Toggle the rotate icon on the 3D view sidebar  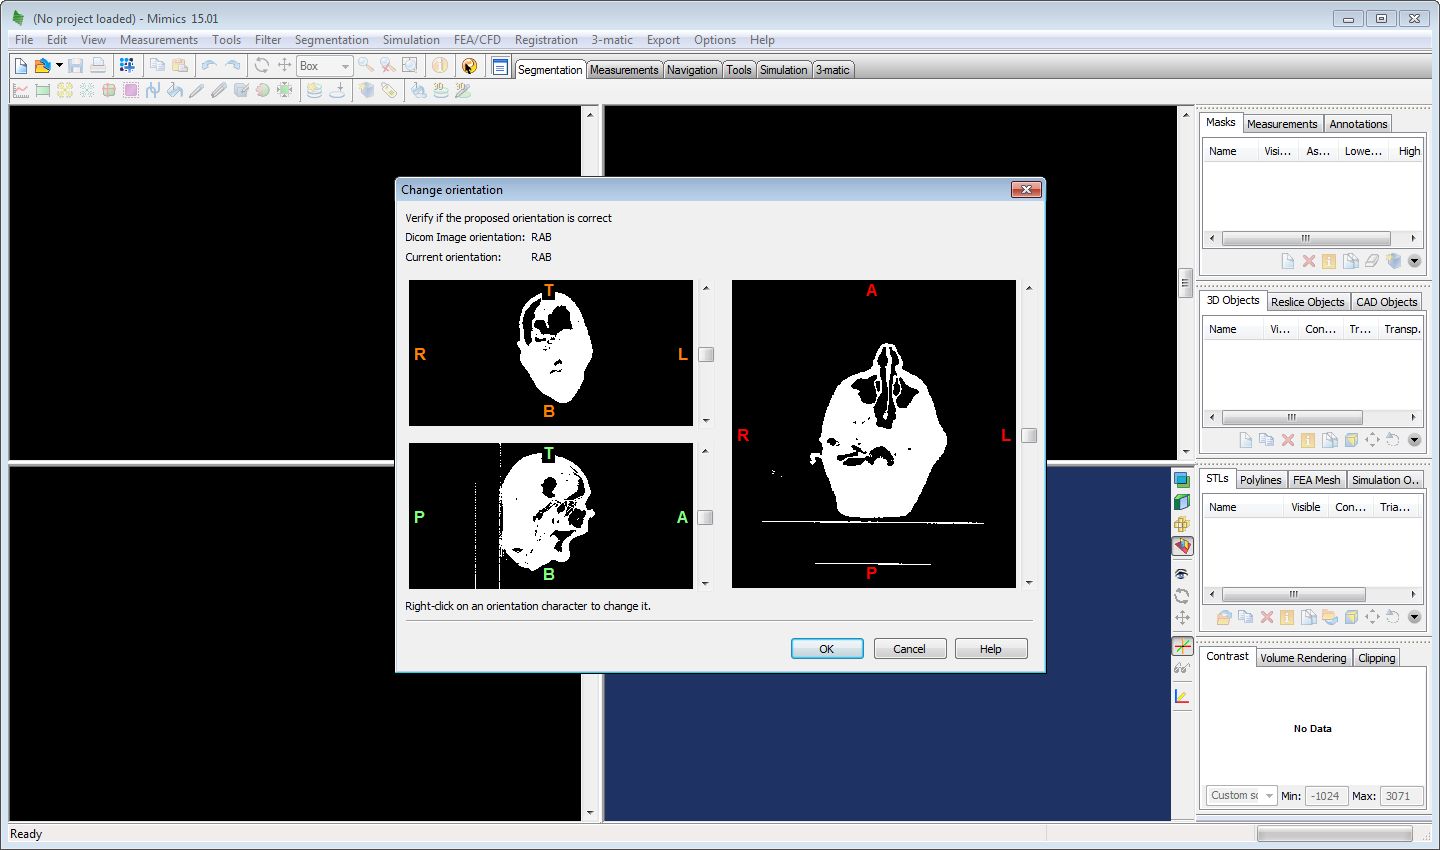pyautogui.click(x=1182, y=596)
